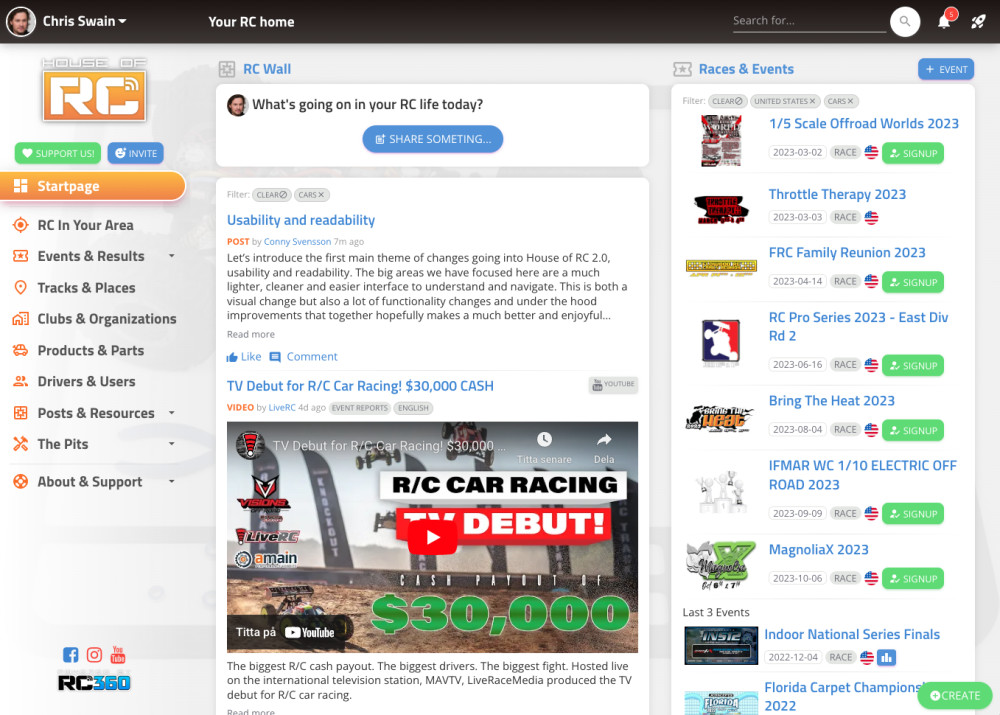This screenshot has width=1000, height=715.
Task: Open Products & Parts
Action: click(91, 350)
